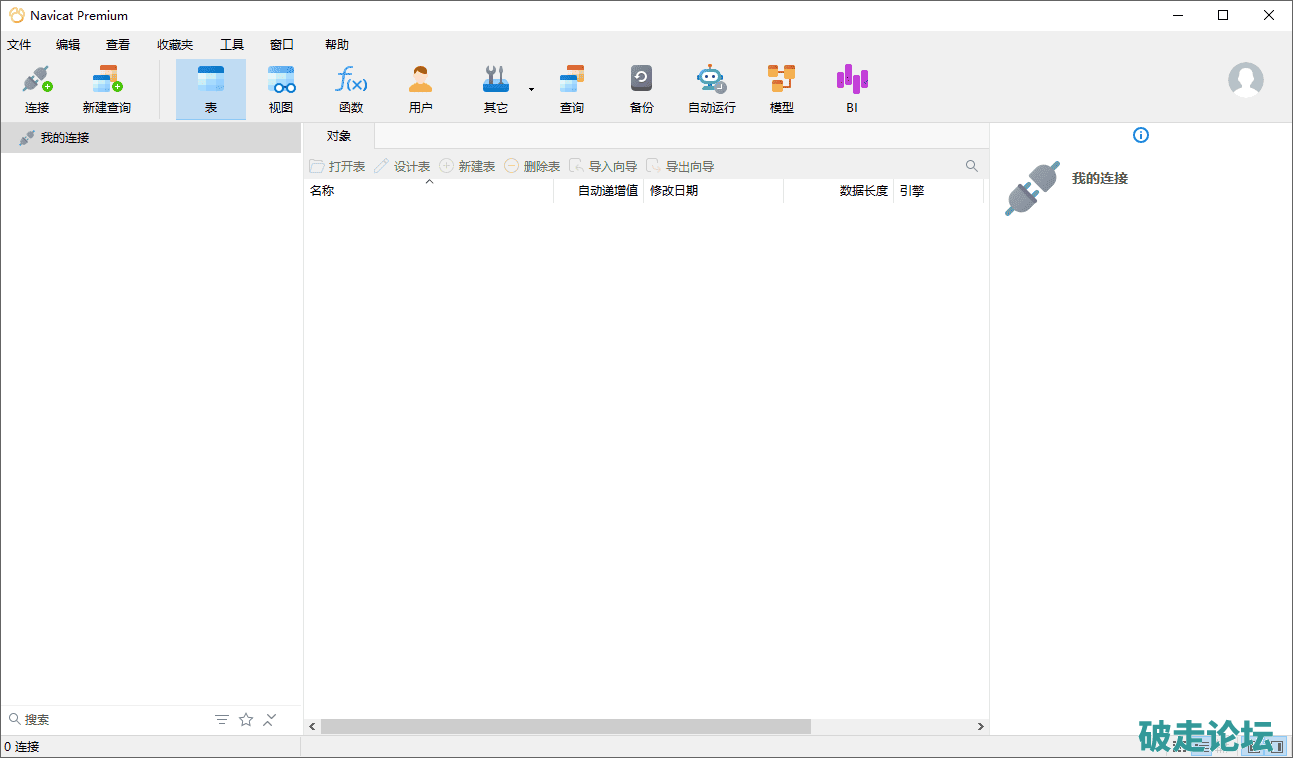Select 我的连接 in the connection tree
The height and width of the screenshot is (758, 1293).
pyautogui.click(x=65, y=138)
